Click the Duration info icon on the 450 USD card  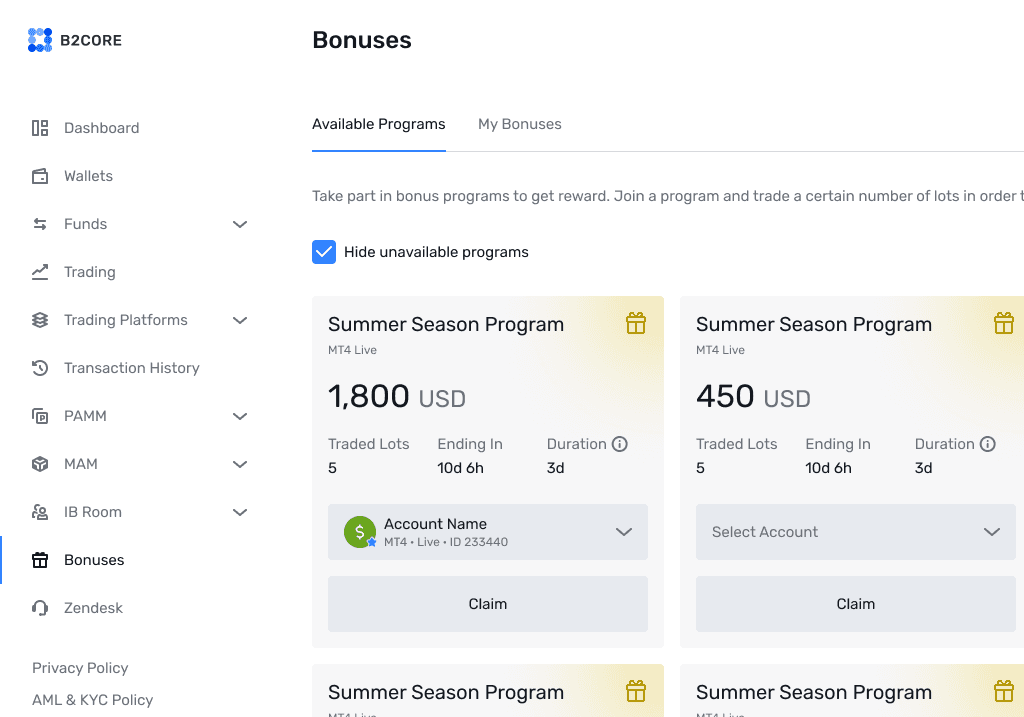(988, 444)
